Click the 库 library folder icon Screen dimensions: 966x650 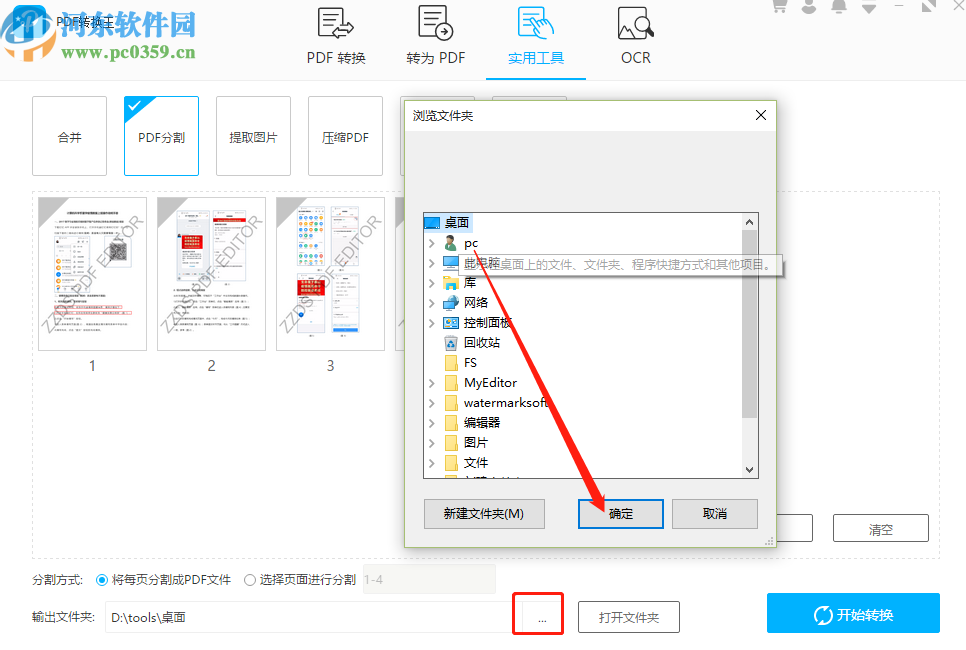451,283
